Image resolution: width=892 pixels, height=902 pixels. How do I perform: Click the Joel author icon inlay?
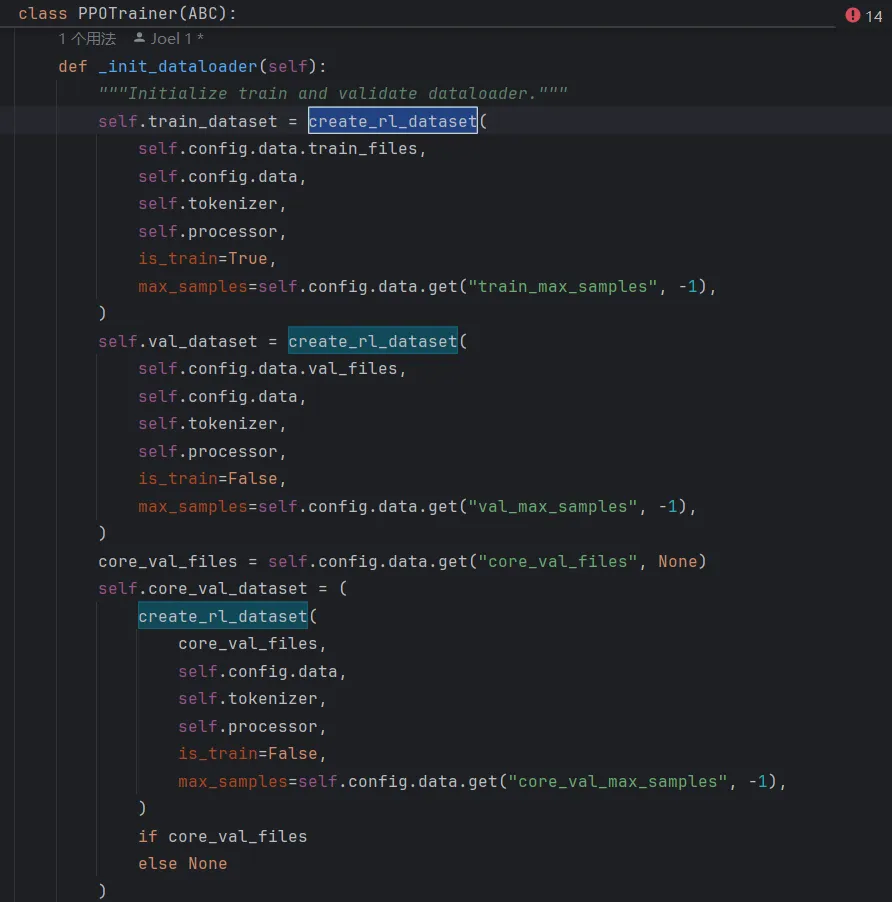139,38
